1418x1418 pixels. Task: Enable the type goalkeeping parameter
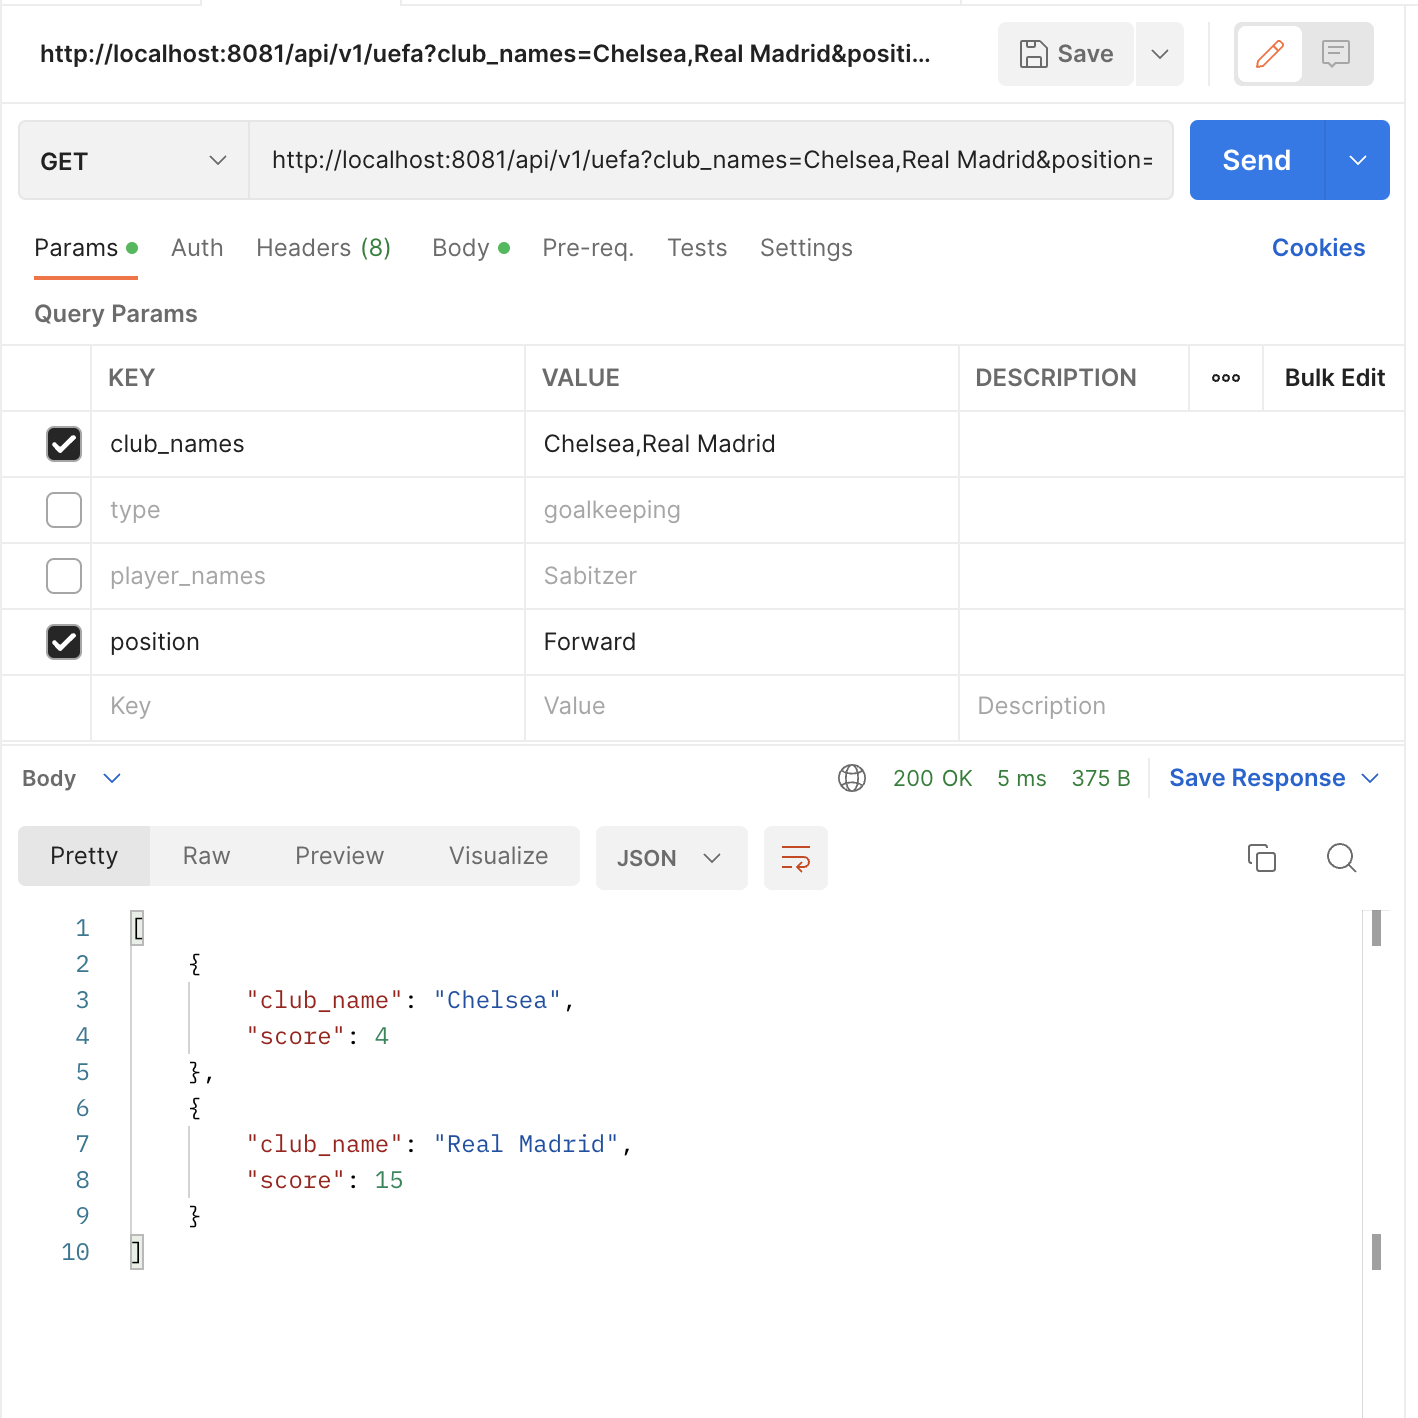(x=63, y=510)
